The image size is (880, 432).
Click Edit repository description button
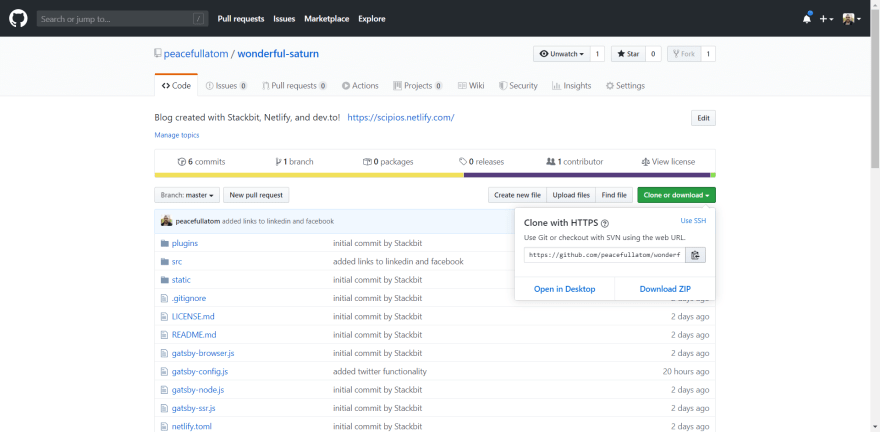pyautogui.click(x=703, y=118)
